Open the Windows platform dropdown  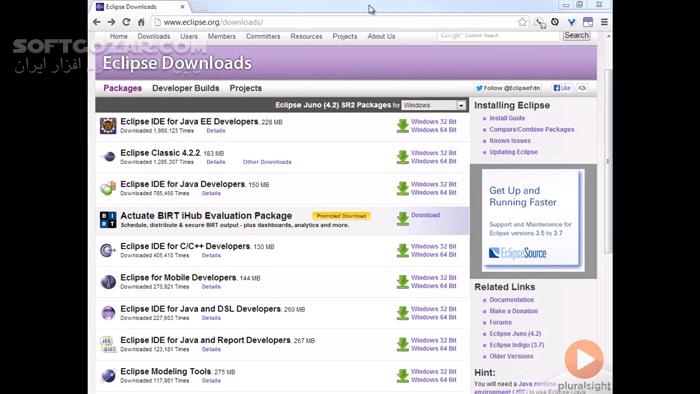[433, 105]
